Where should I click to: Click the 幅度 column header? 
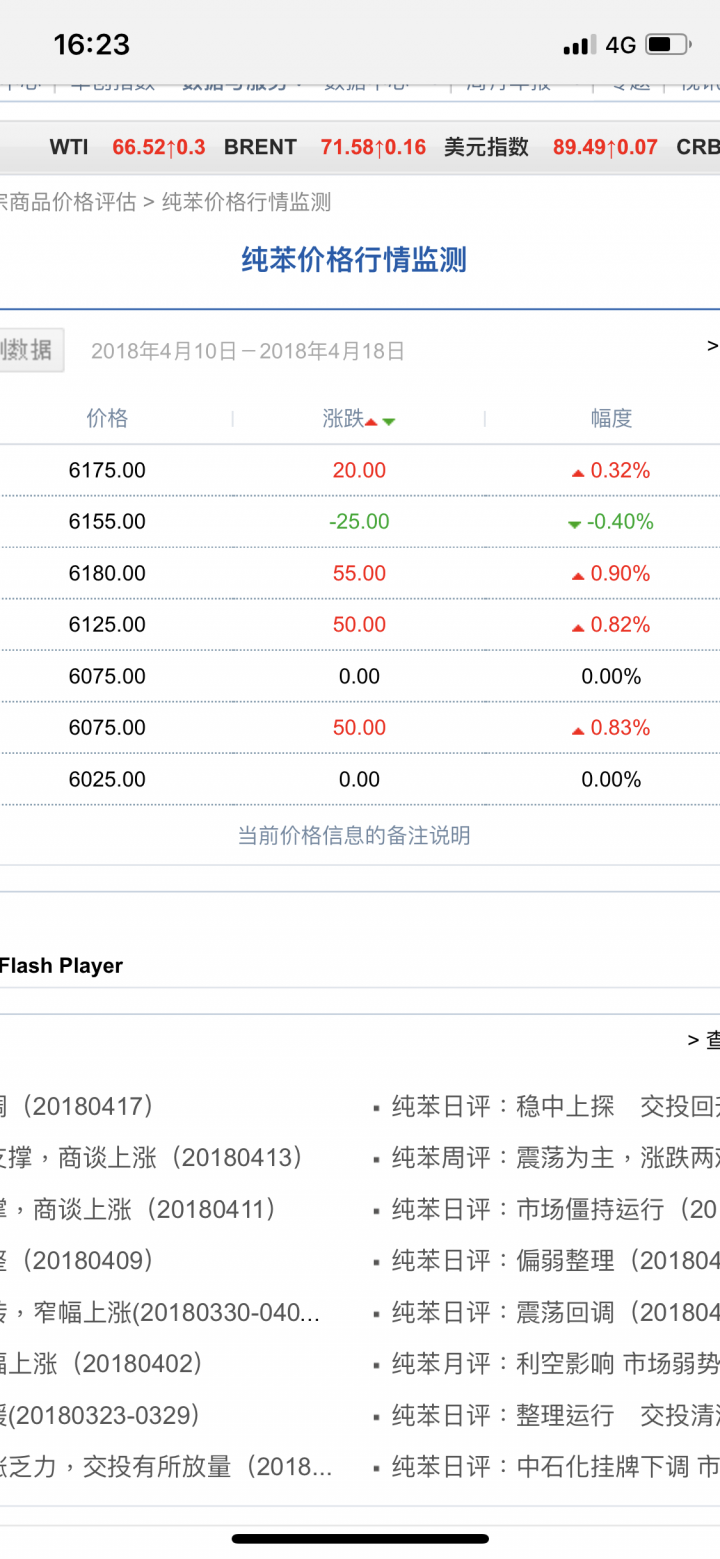pyautogui.click(x=611, y=419)
